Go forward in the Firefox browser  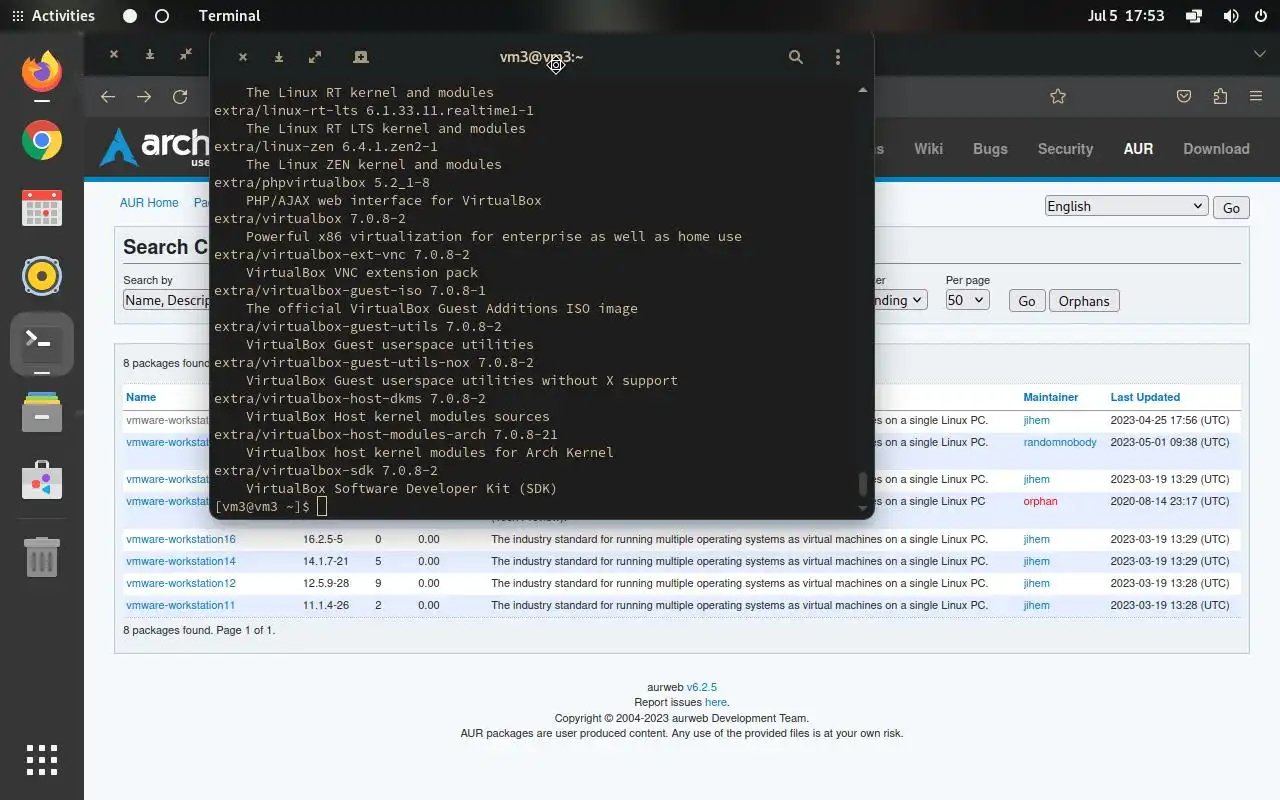[144, 96]
